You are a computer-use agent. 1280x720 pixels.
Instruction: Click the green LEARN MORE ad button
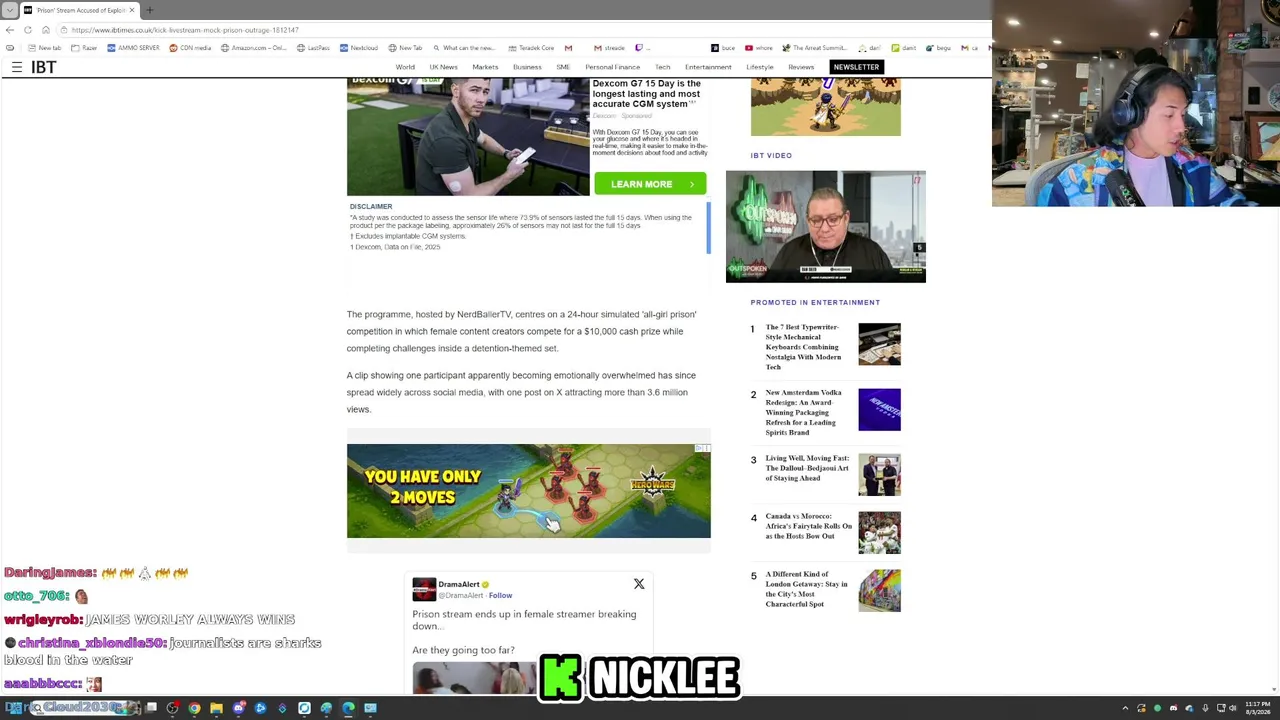point(650,184)
